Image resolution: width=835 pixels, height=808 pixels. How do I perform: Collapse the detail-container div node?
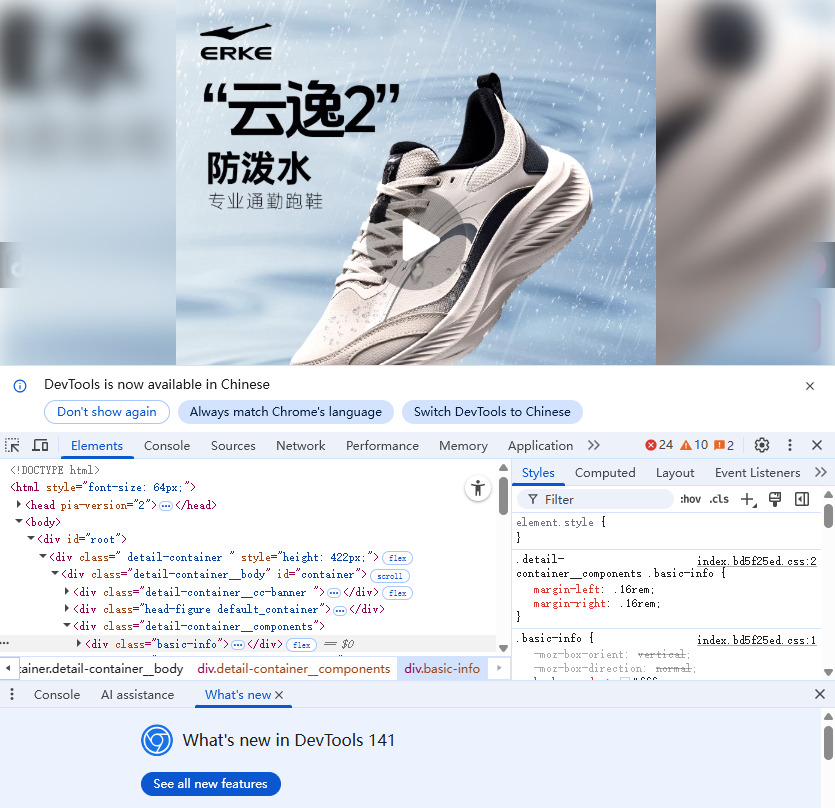coord(43,557)
